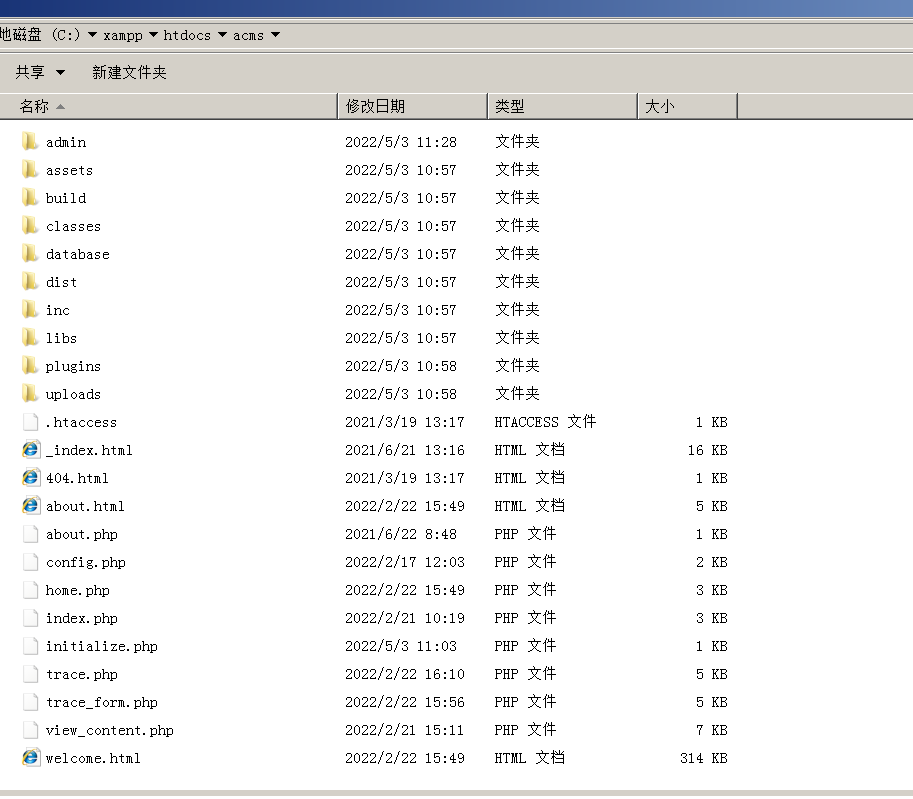Navigate to xampp in the address path

coord(123,36)
